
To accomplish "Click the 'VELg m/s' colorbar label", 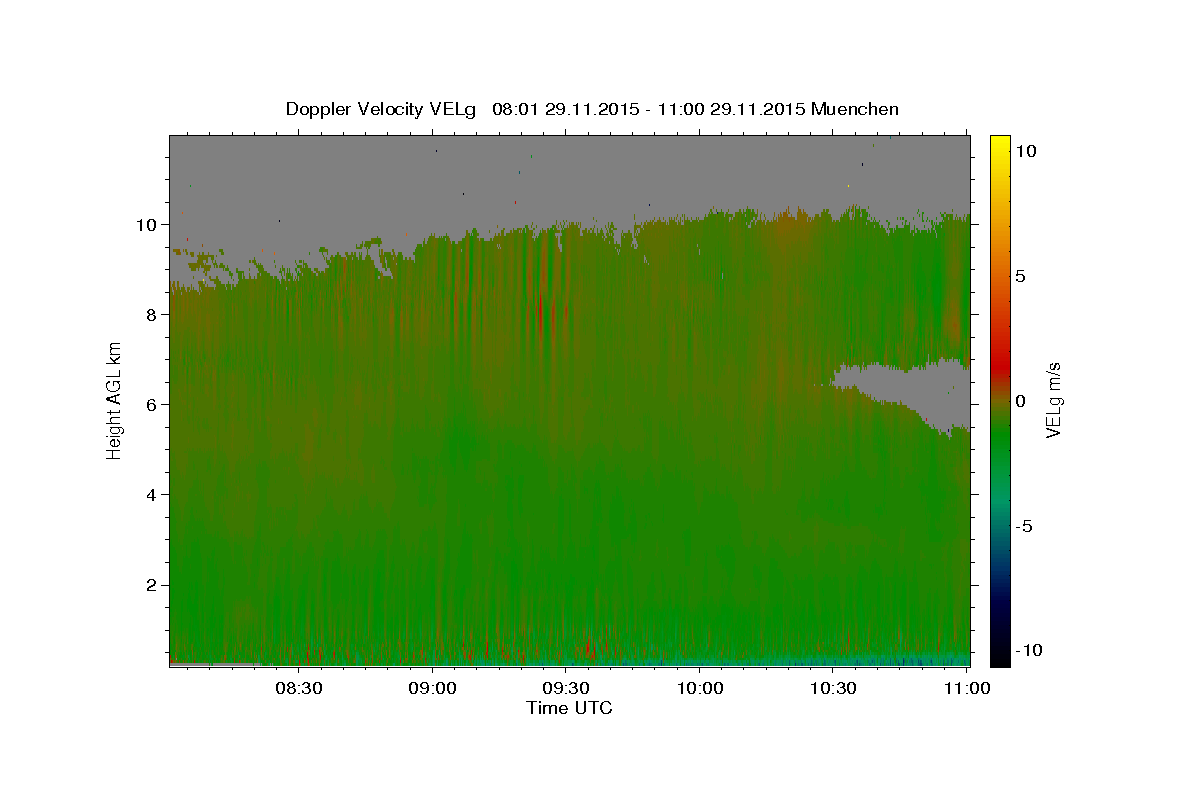I will pos(1054,399).
